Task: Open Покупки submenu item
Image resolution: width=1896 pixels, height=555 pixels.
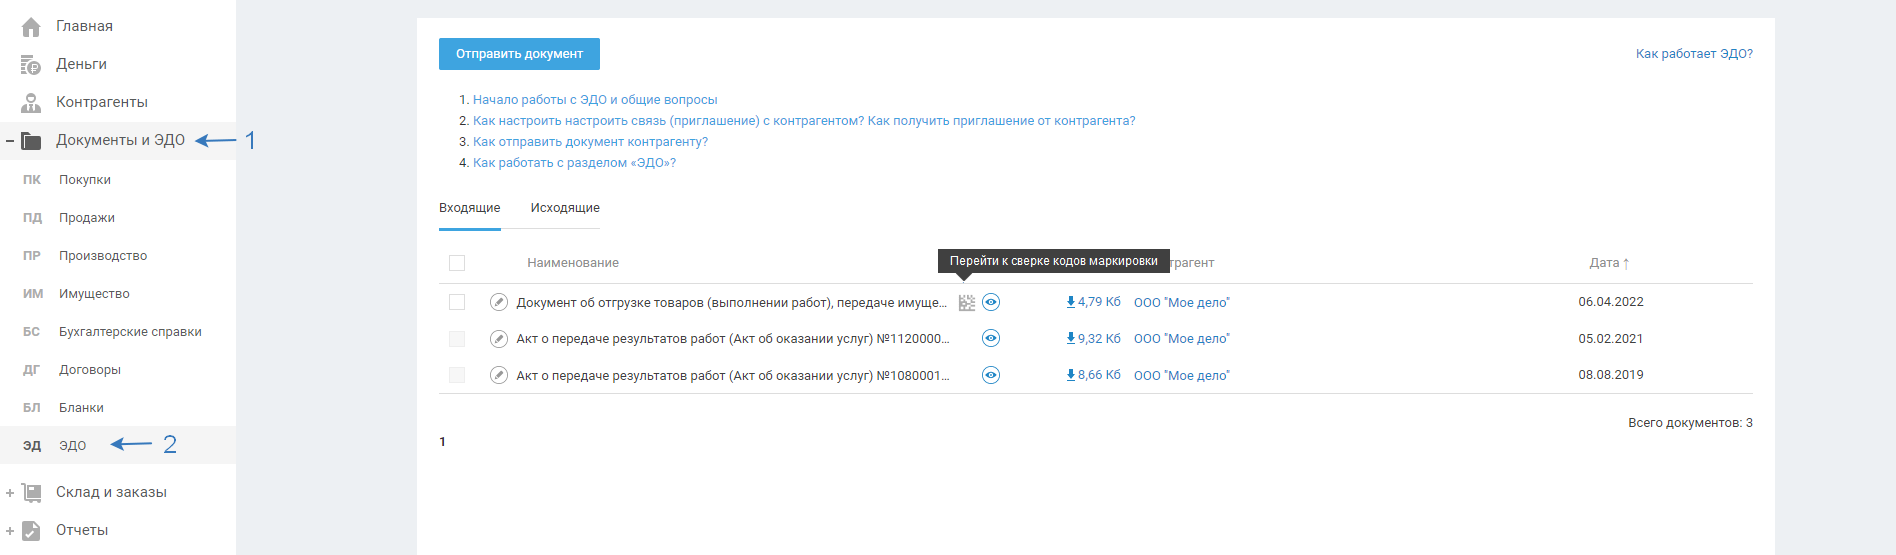Action: coord(85,180)
